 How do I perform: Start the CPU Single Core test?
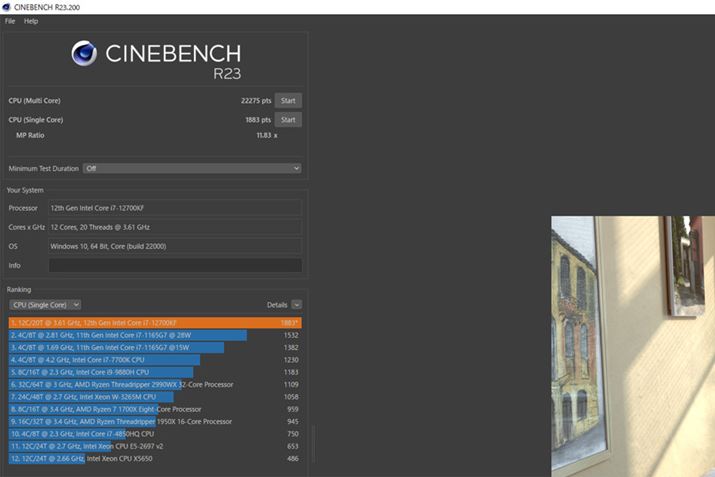pos(288,120)
